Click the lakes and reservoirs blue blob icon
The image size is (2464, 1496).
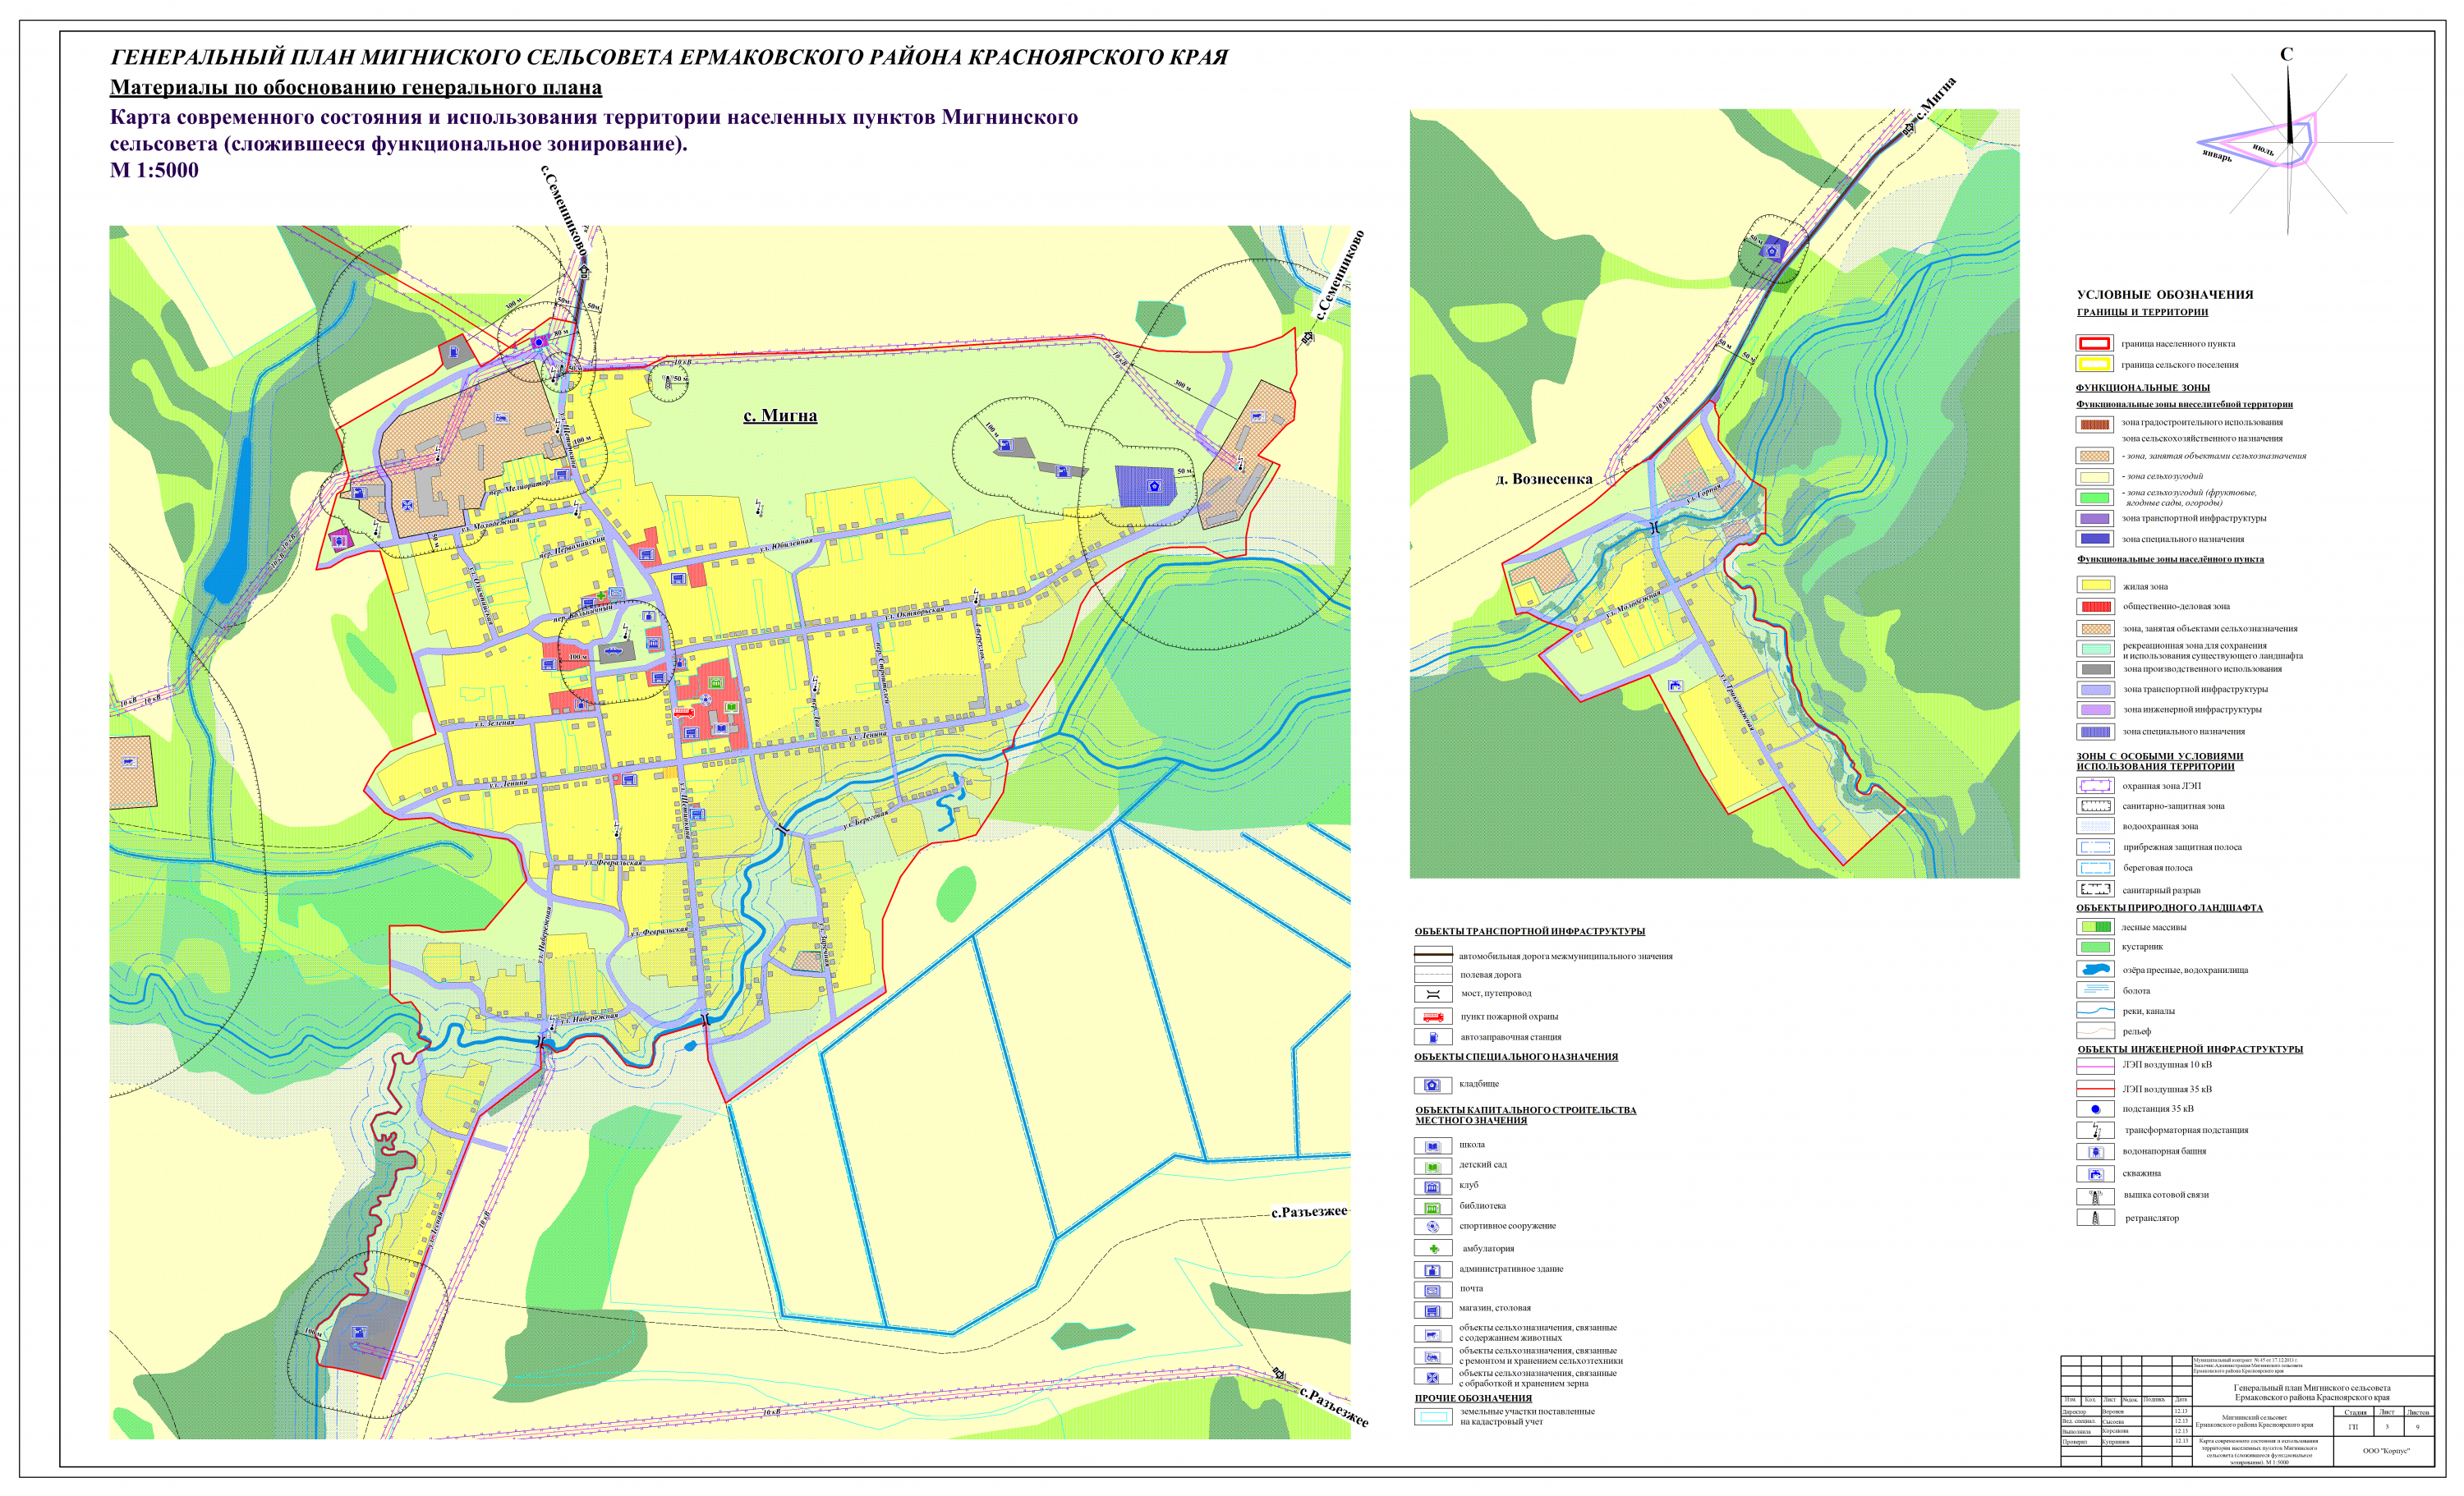pos(2095,970)
